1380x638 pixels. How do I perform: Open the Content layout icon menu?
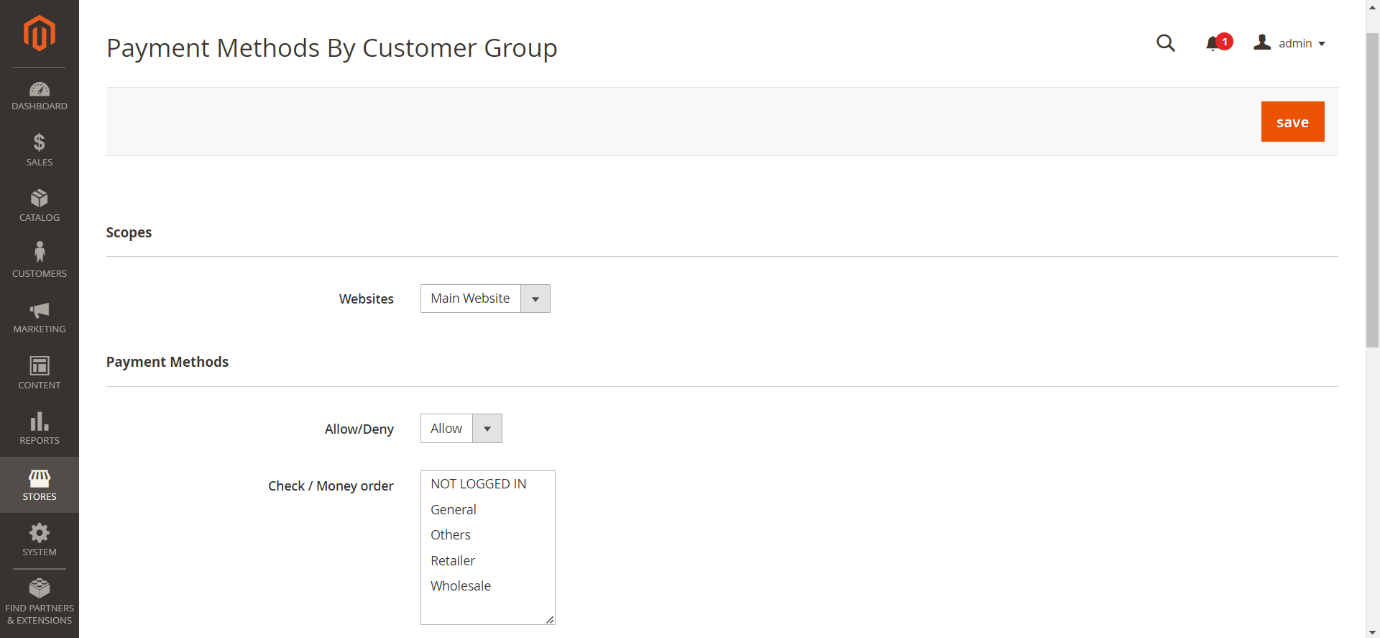tap(39, 373)
